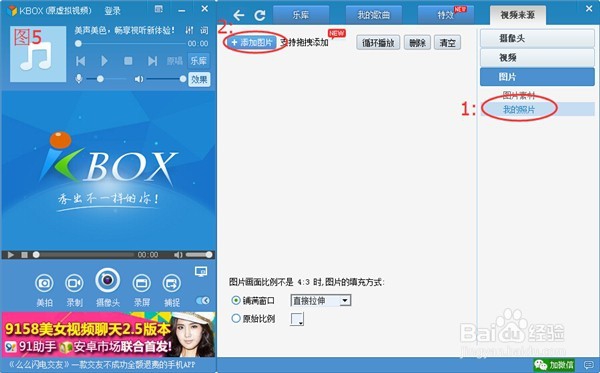Open the 乐库 tab
Image resolution: width=600 pixels, height=373 pixels.
point(301,15)
